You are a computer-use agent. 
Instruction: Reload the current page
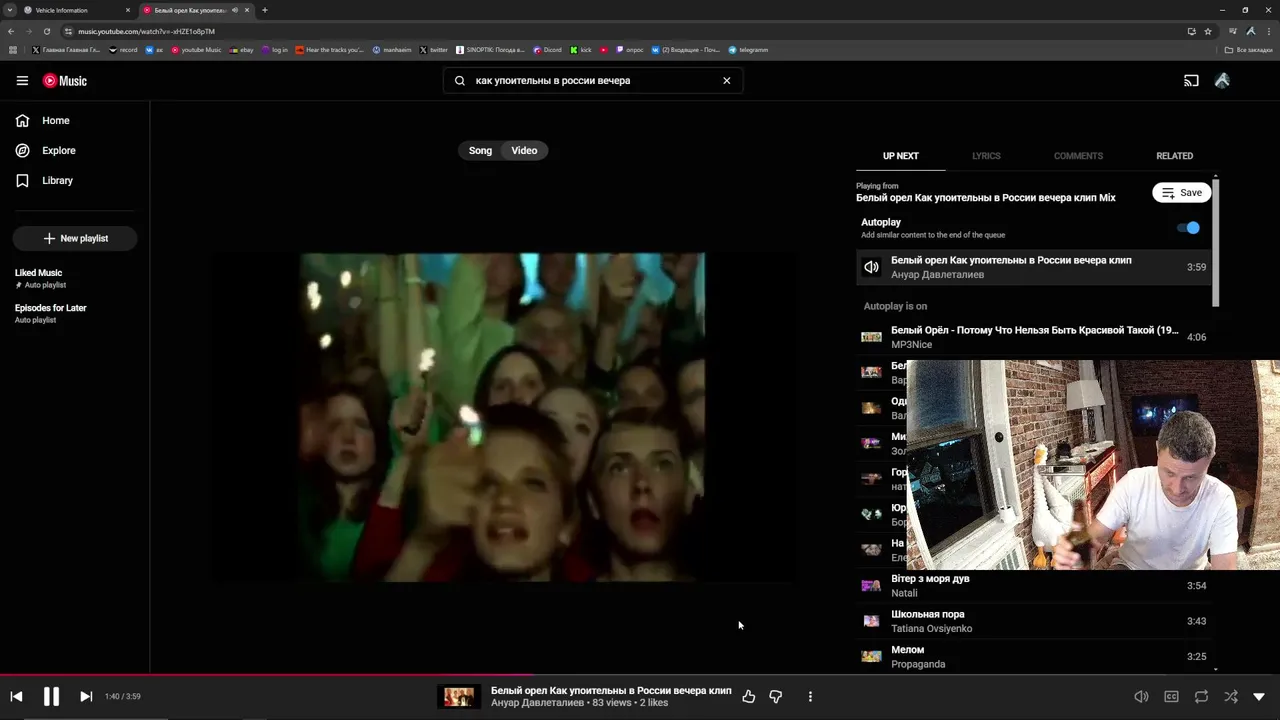coord(47,31)
